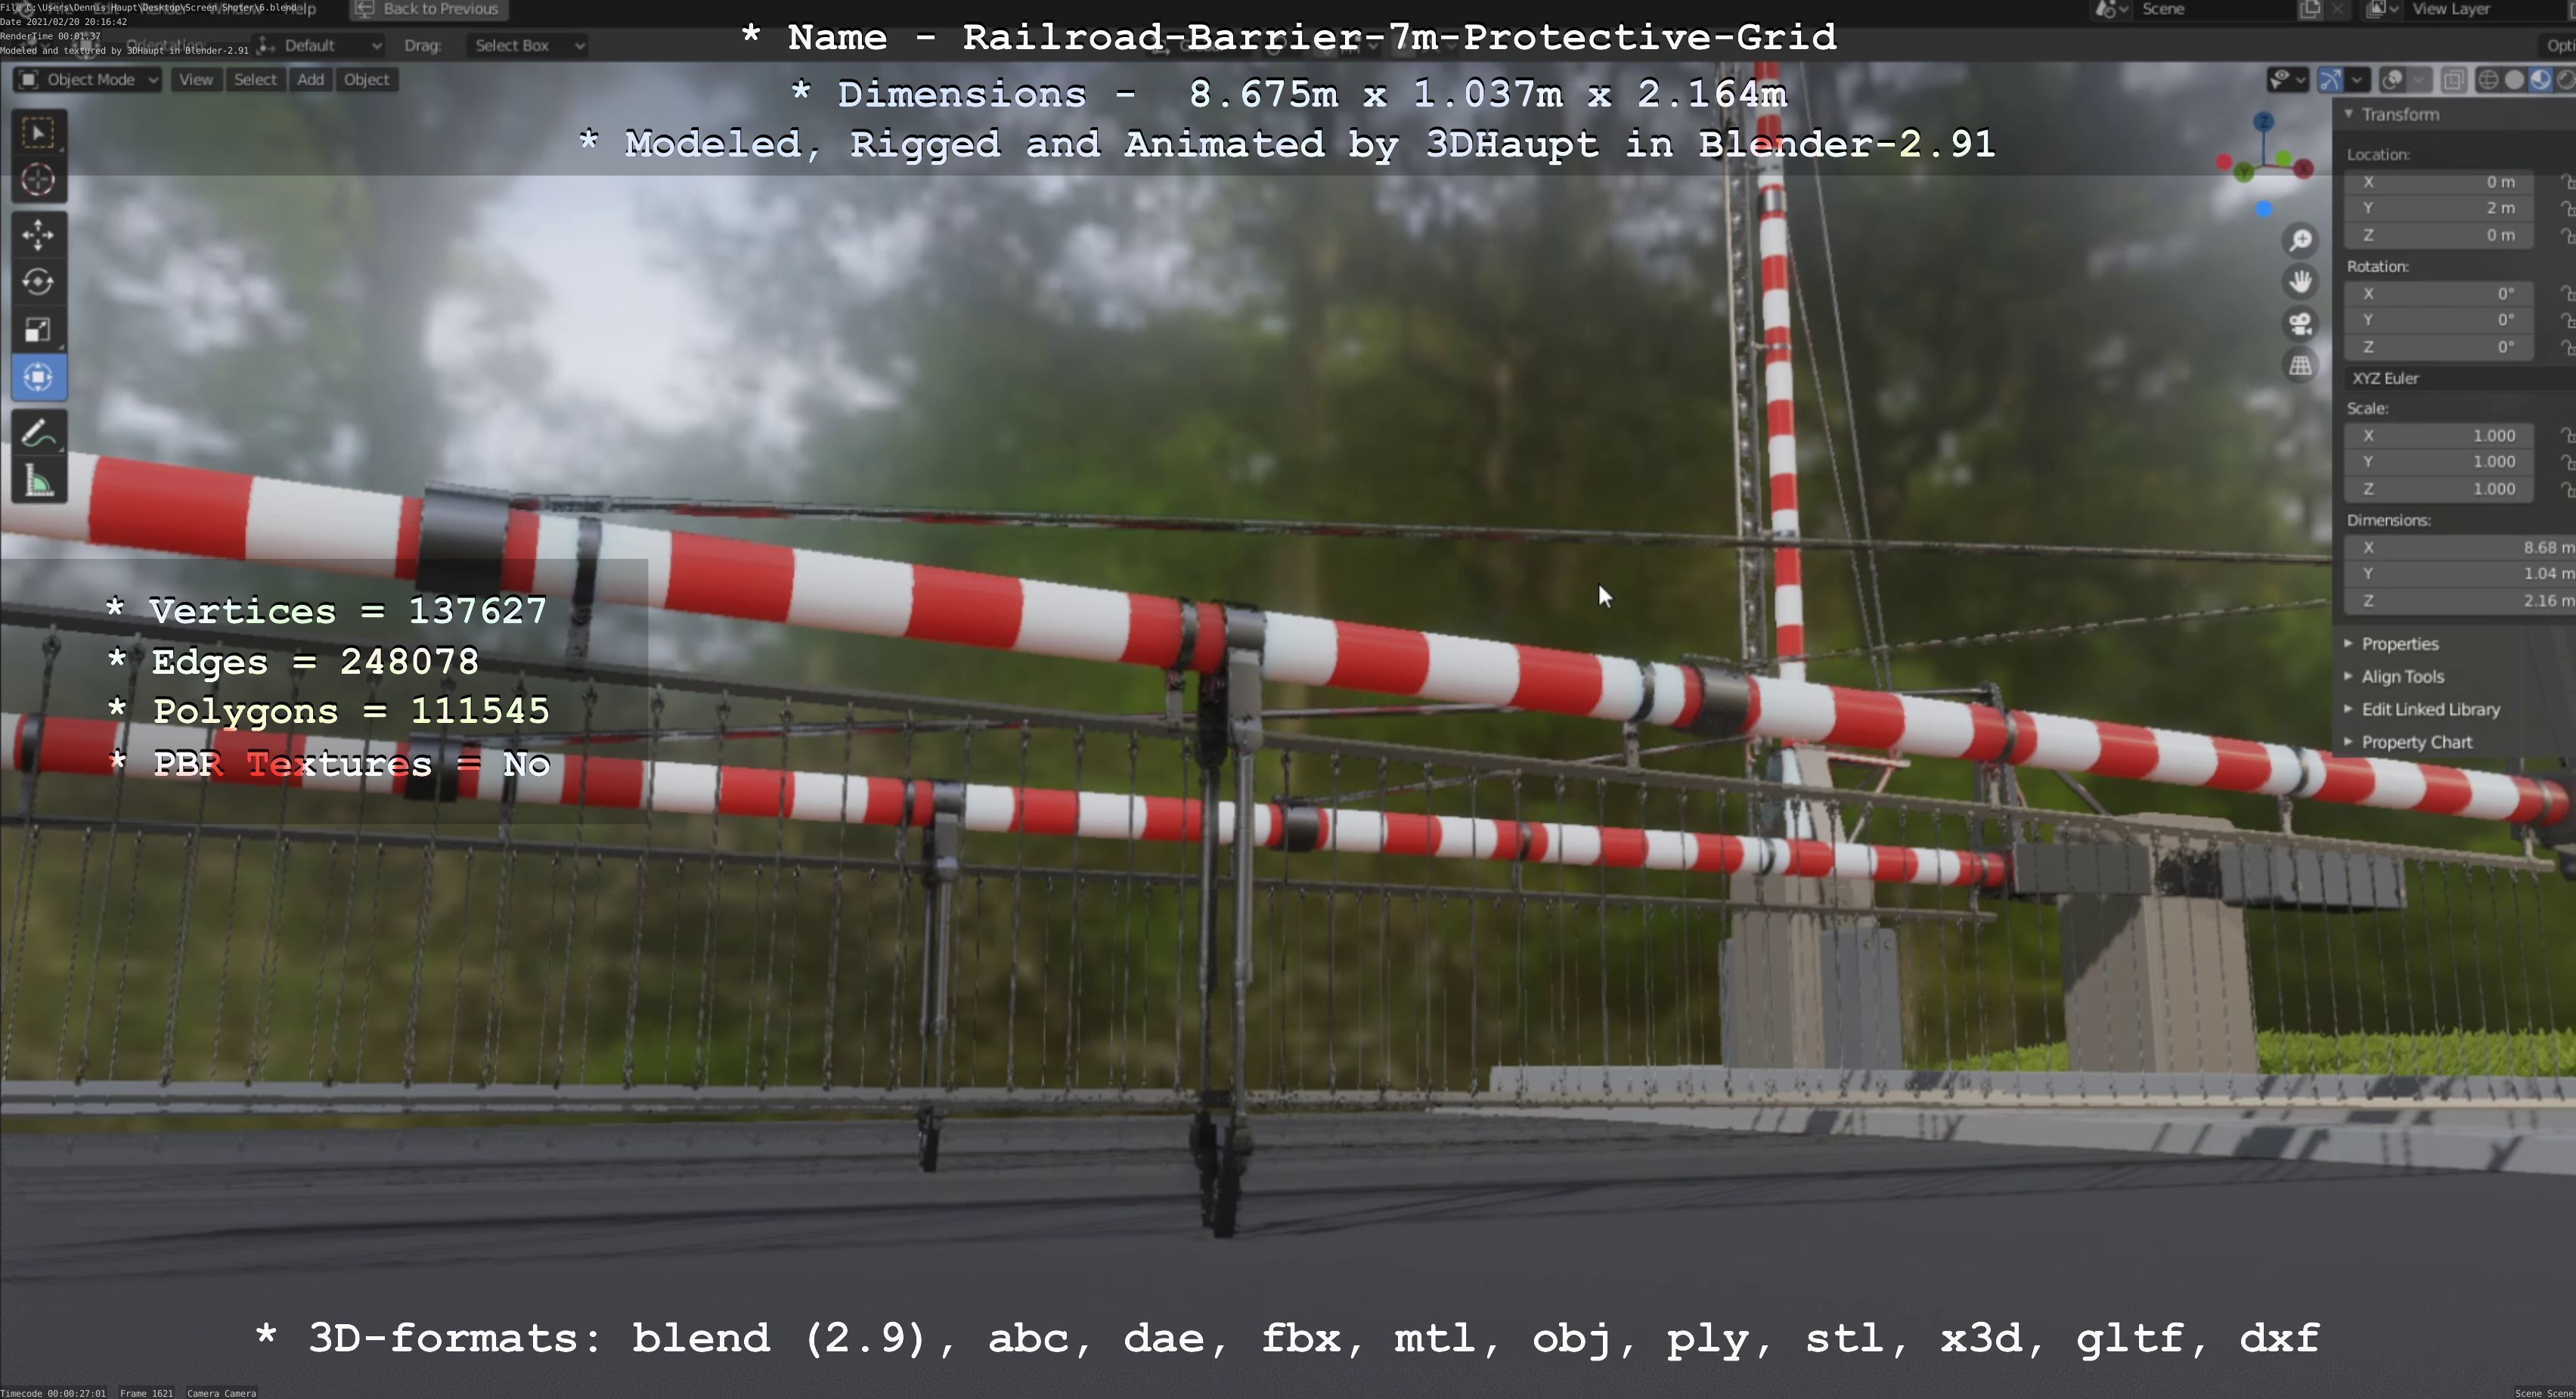The width and height of the screenshot is (2576, 1399).
Task: Switch to solid viewport shading
Action: 2514,80
